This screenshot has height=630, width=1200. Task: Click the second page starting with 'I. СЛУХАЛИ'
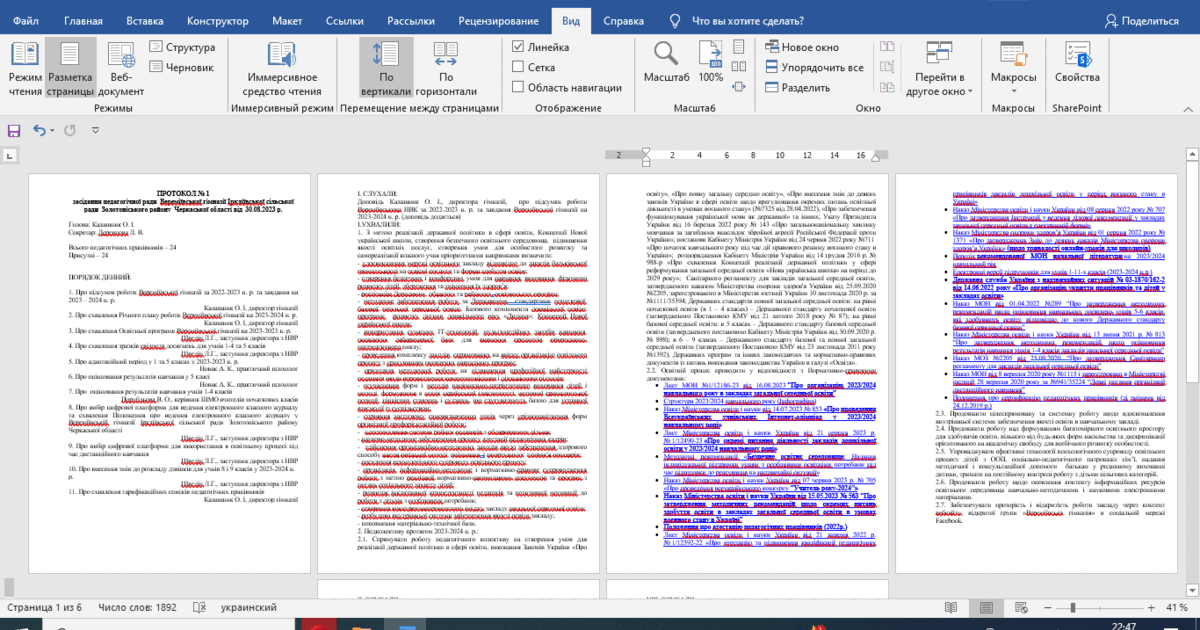click(456, 373)
